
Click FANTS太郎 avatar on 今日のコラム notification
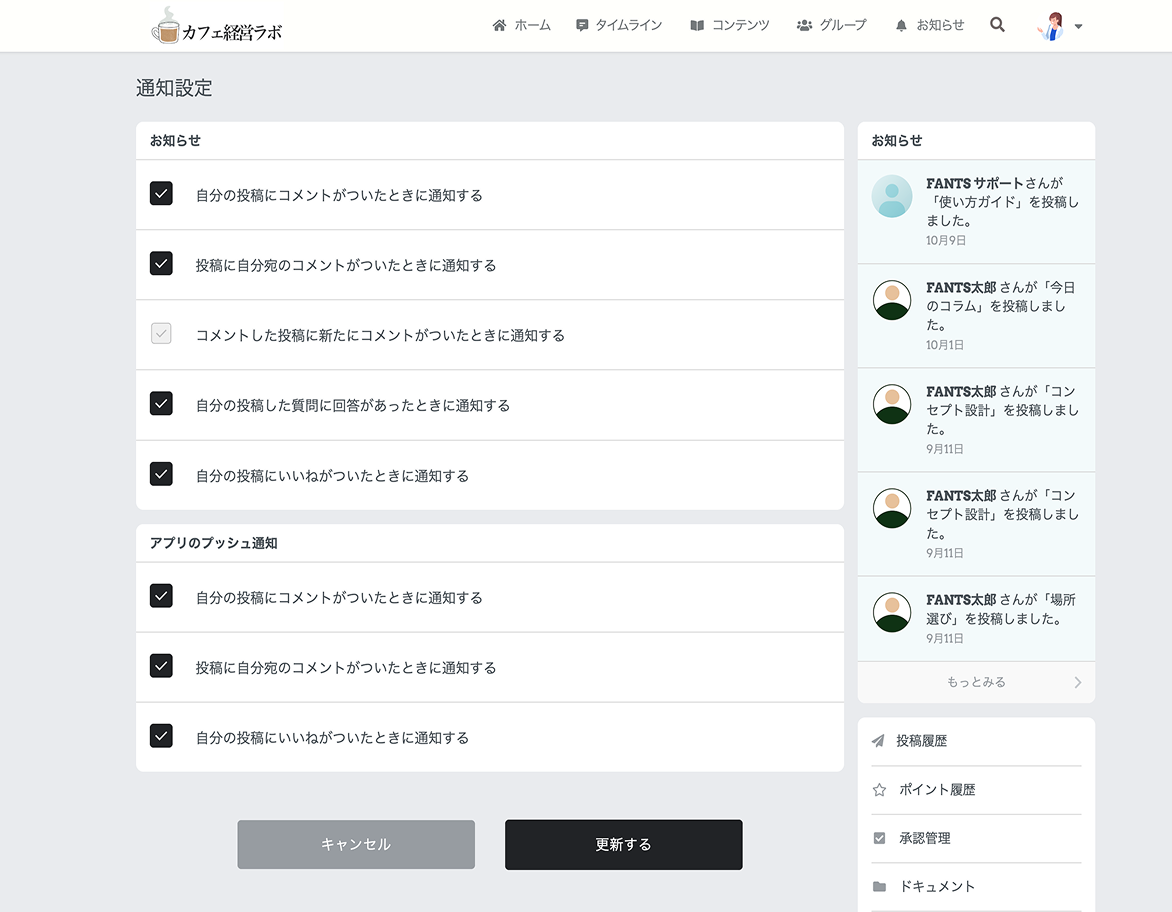pos(892,300)
